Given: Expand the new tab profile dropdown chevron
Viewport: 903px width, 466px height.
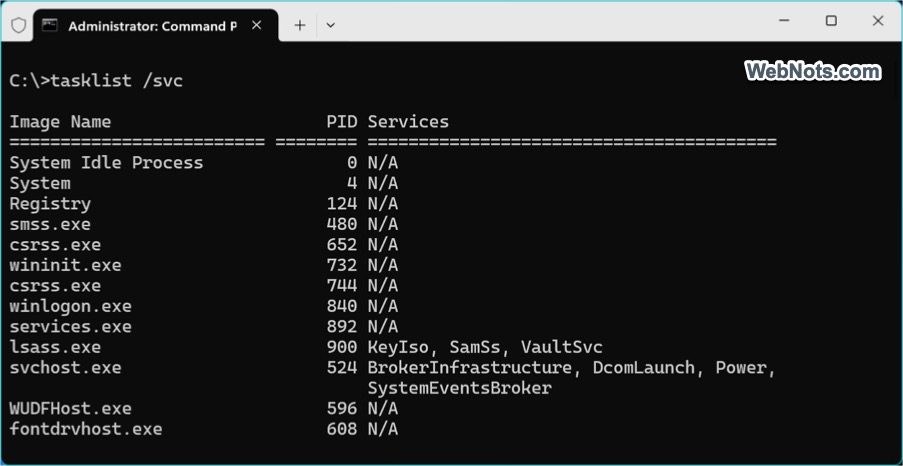Looking at the screenshot, I should click(331, 25).
